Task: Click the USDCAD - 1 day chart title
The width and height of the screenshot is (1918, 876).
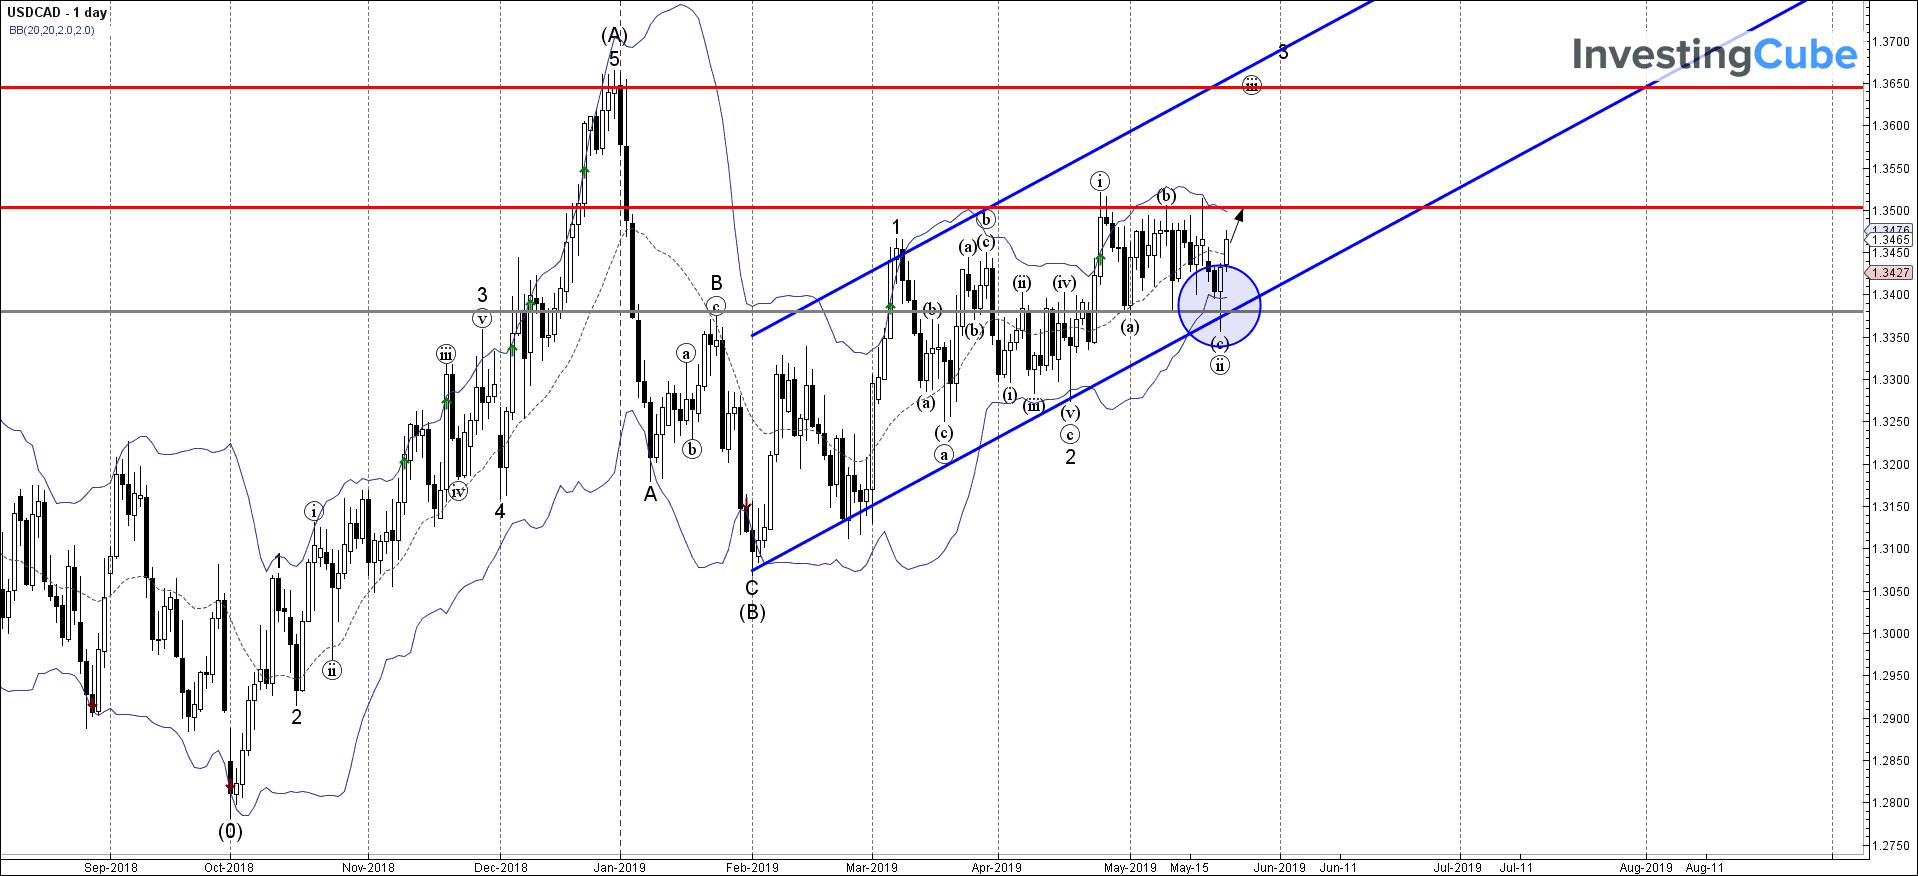Action: pos(56,12)
